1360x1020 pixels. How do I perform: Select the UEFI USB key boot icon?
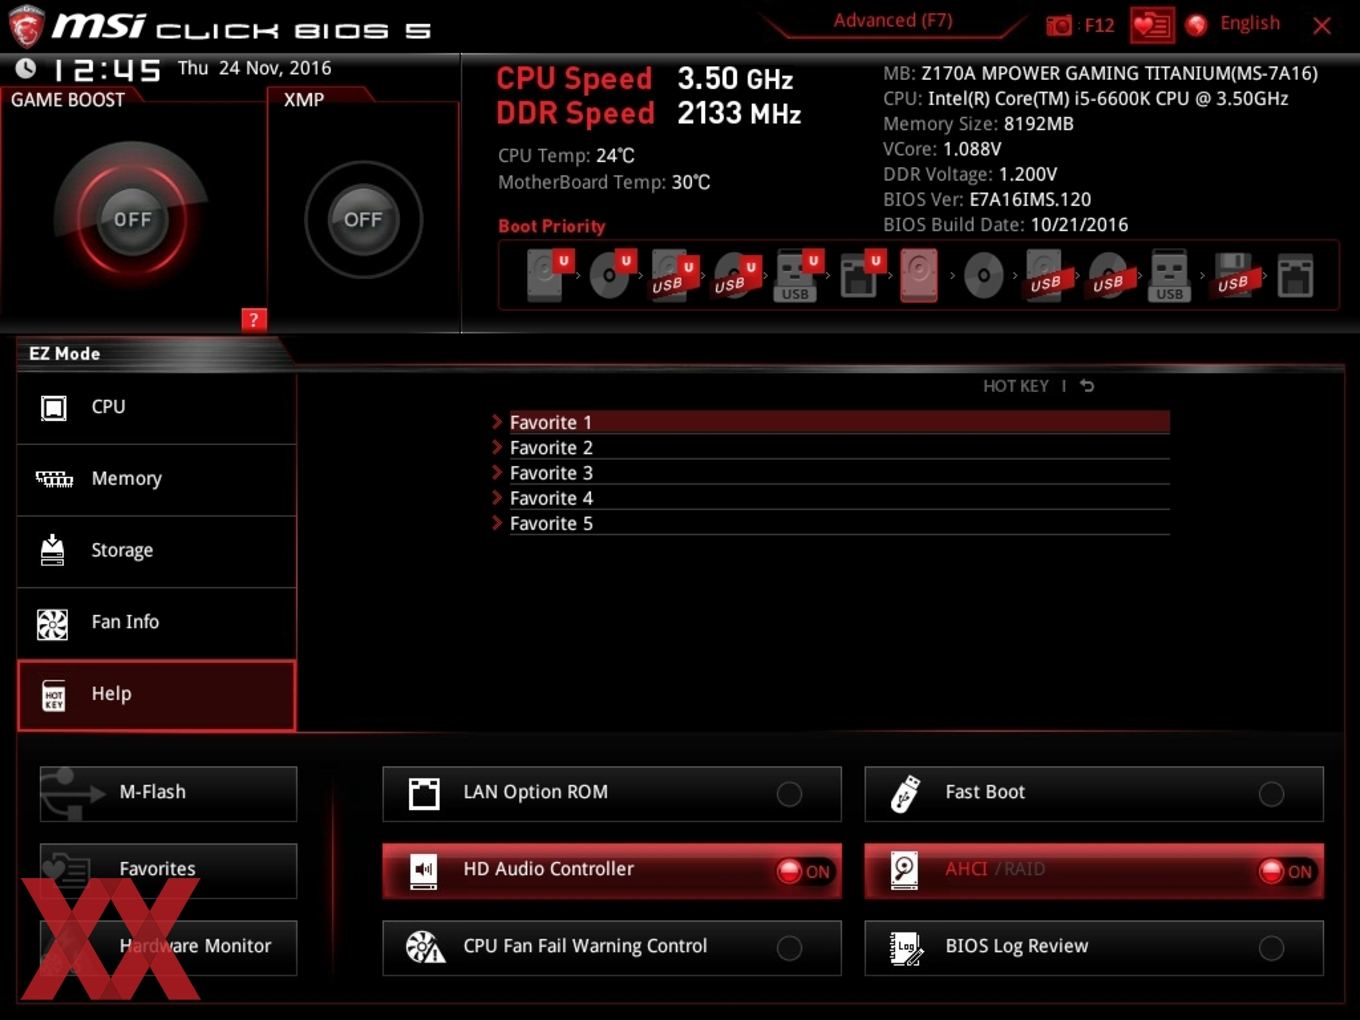797,275
